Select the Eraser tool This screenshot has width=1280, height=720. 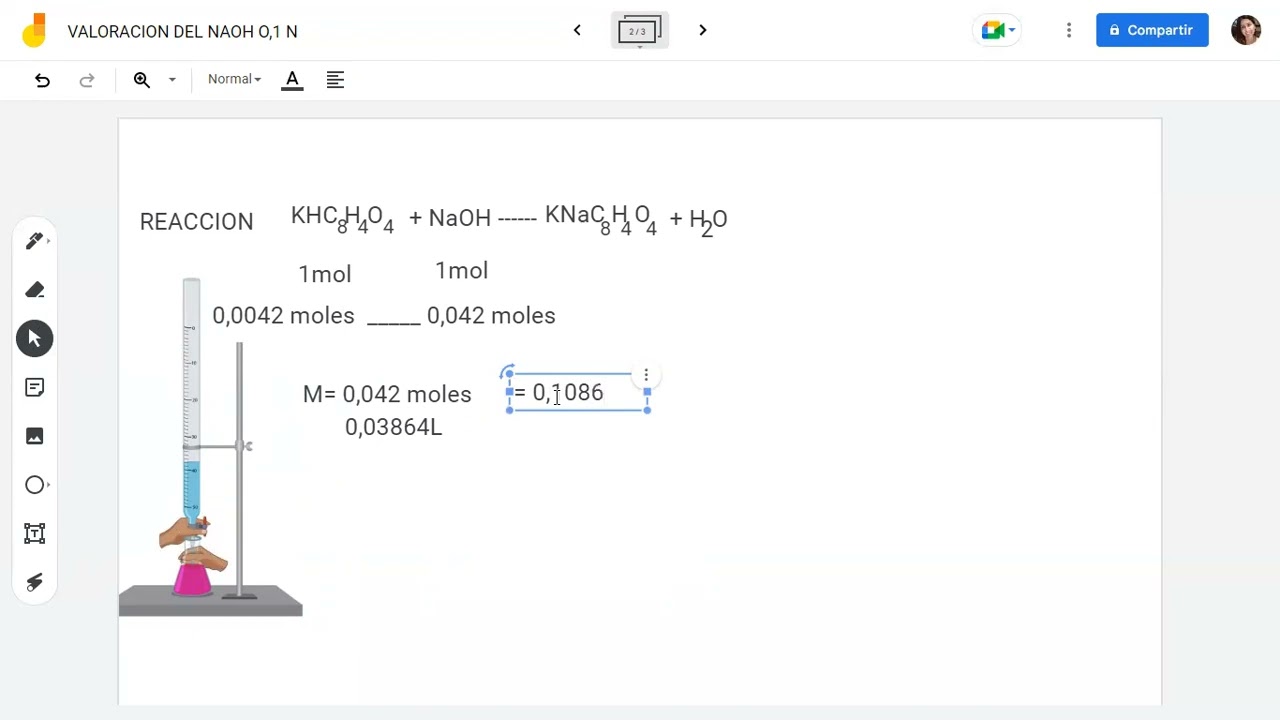(35, 290)
